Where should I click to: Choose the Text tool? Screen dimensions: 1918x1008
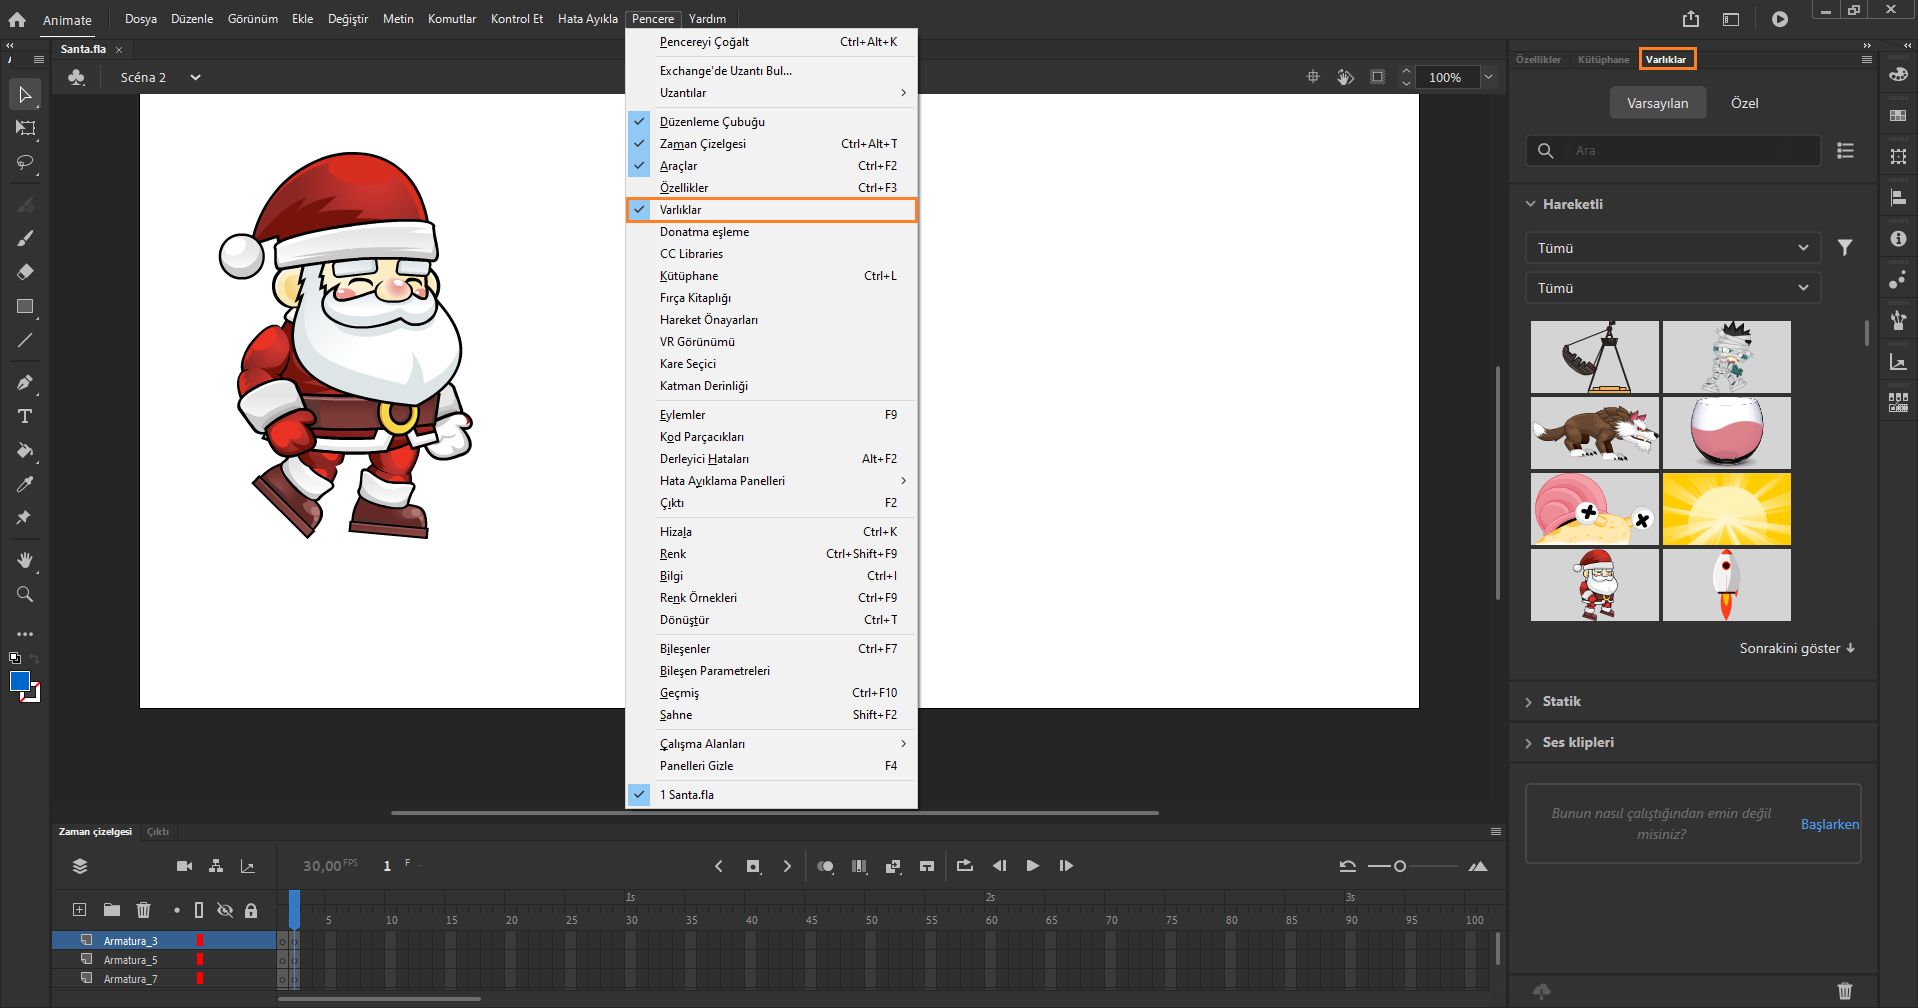[25, 416]
